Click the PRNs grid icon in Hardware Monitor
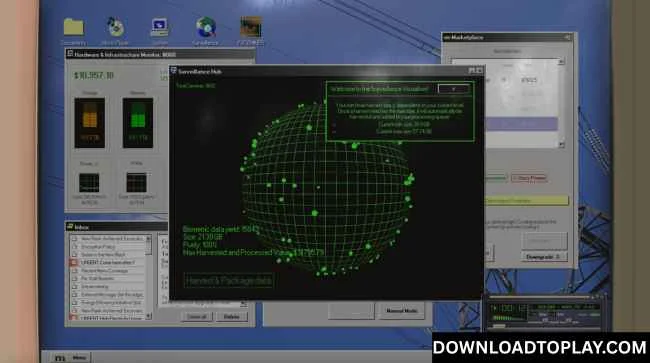The width and height of the screenshot is (650, 363). point(136,183)
